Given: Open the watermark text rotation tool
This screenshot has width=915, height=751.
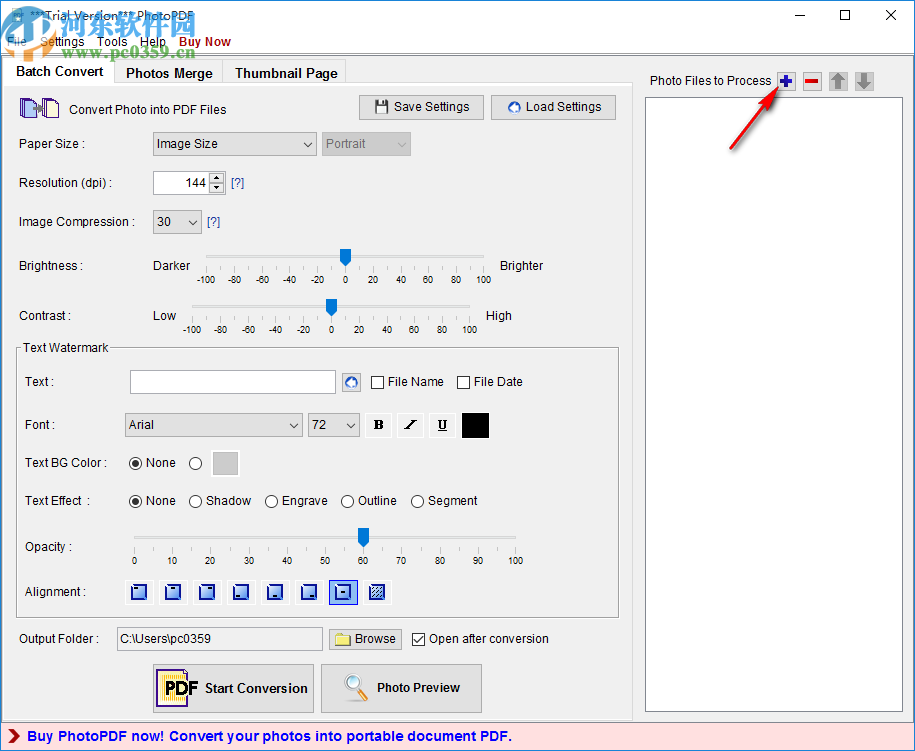Looking at the screenshot, I should pyautogui.click(x=351, y=382).
